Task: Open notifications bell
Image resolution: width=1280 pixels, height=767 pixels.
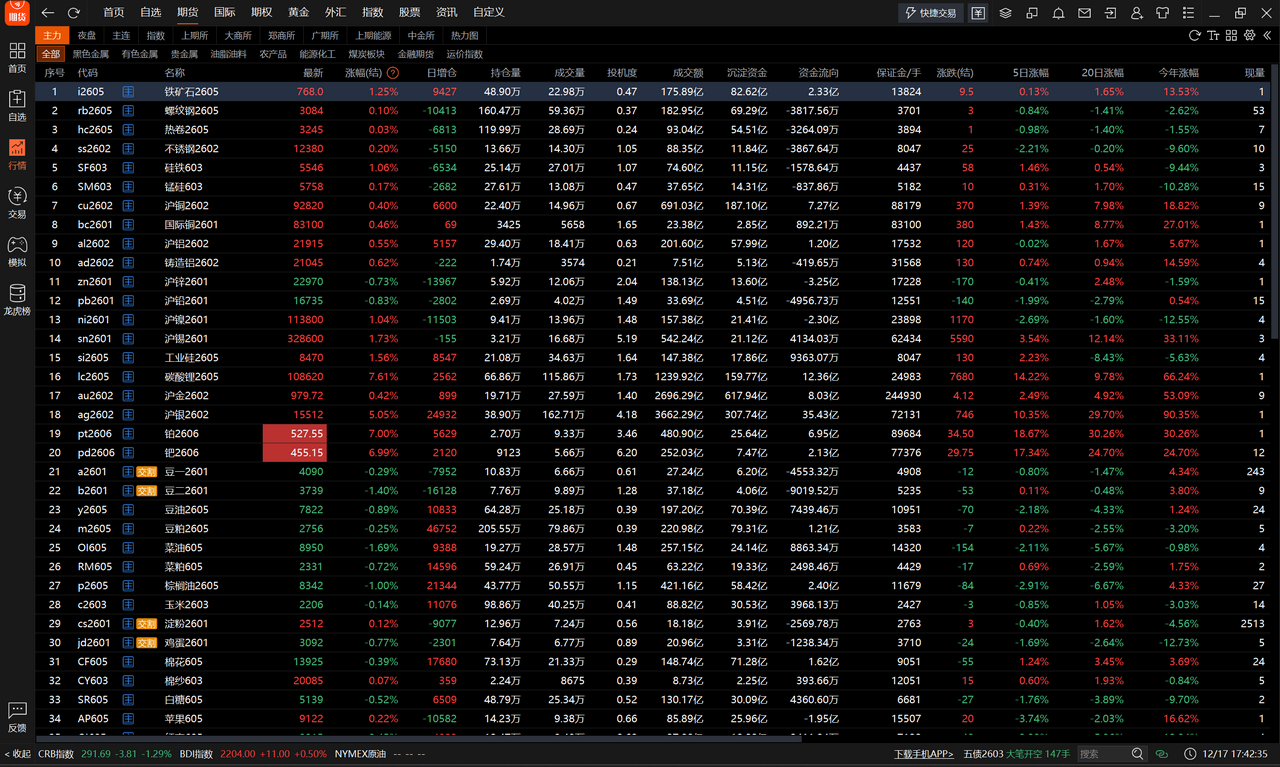Action: 1059,13
